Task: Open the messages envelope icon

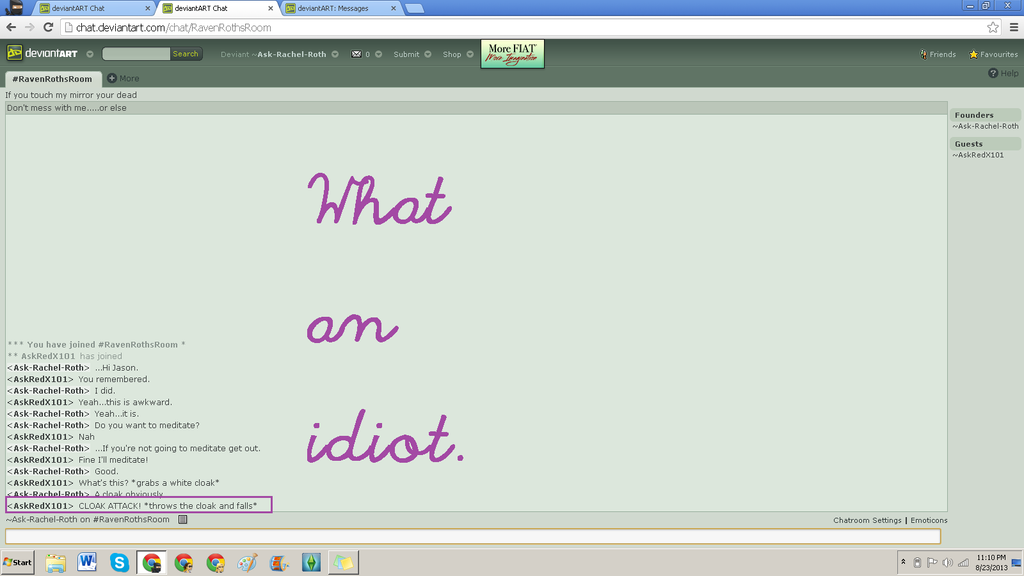Action: point(356,54)
